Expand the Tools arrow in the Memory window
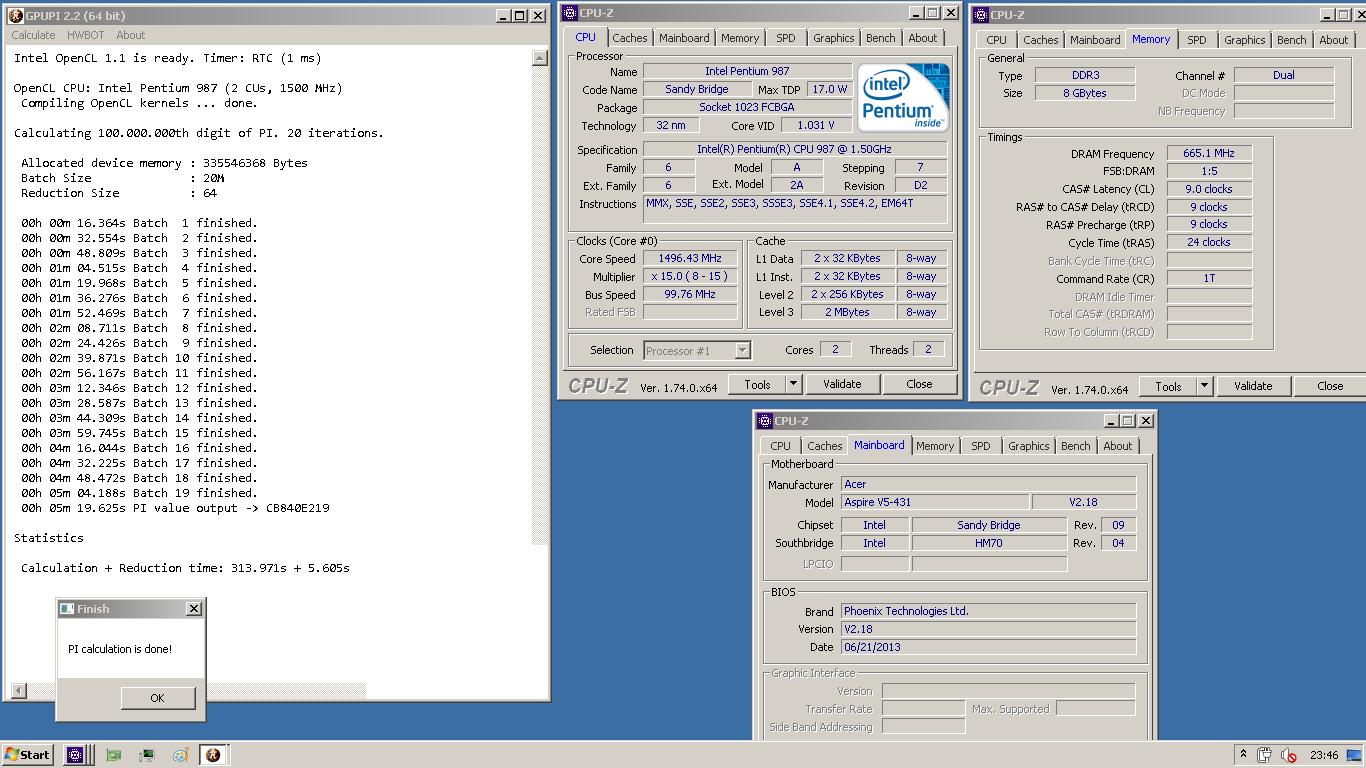Image resolution: width=1366 pixels, height=768 pixels. (1204, 386)
